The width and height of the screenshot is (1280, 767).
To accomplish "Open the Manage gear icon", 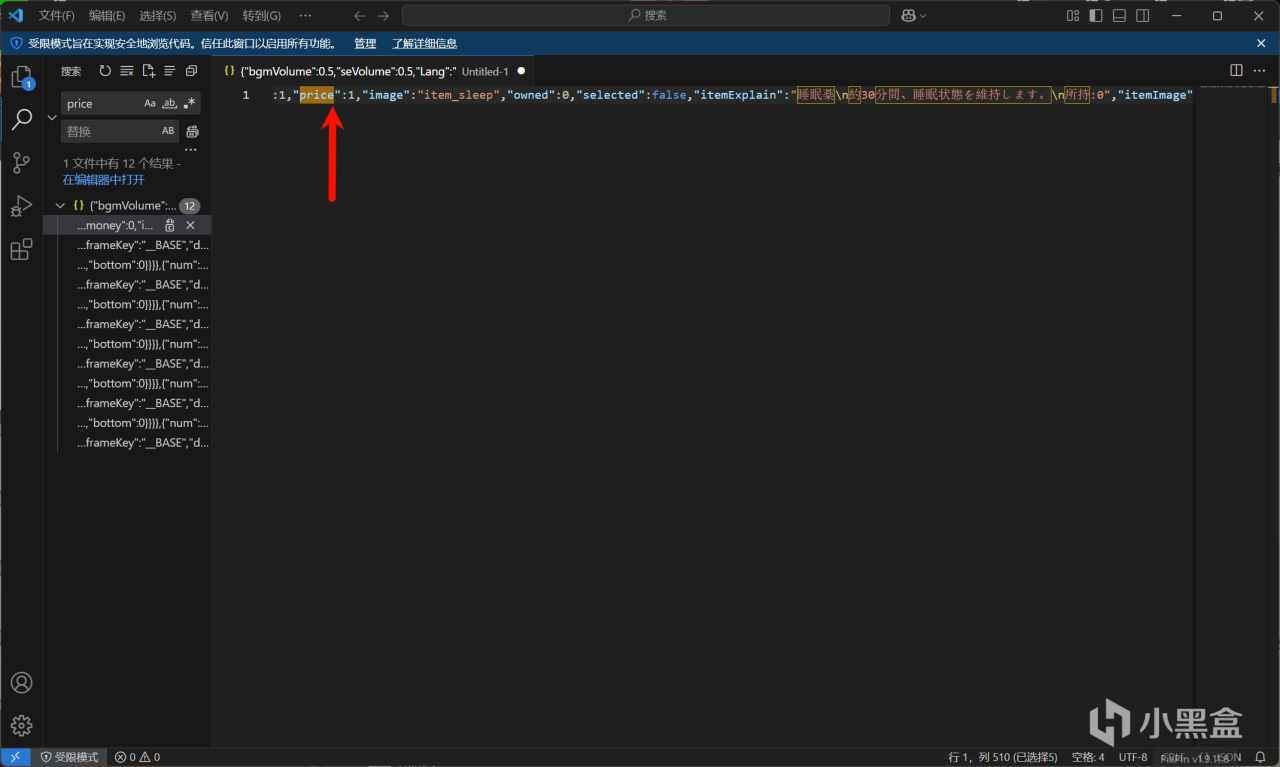I will (x=21, y=726).
